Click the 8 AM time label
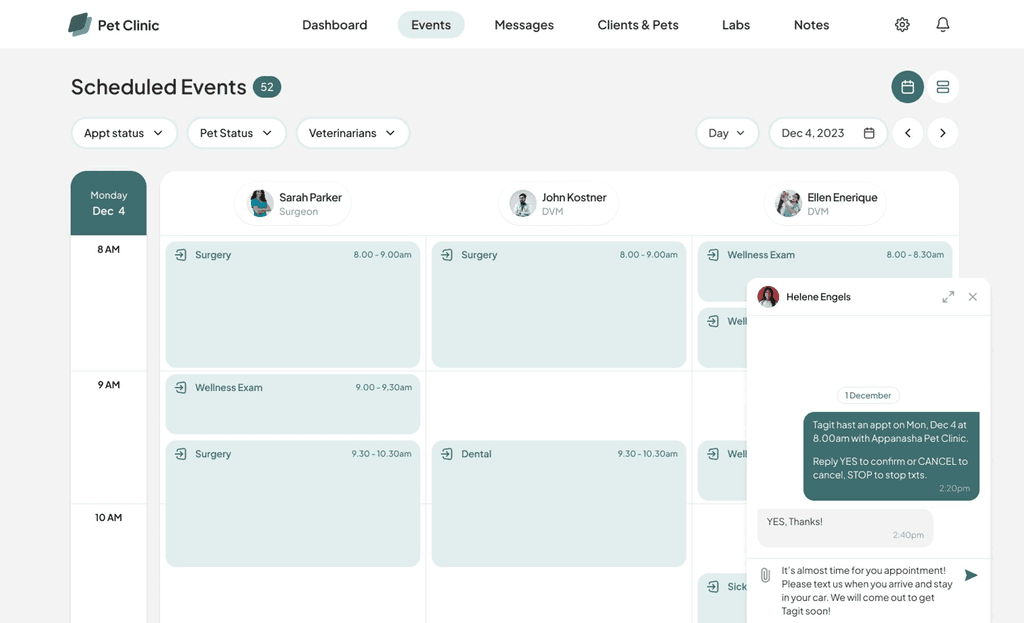 (108, 249)
